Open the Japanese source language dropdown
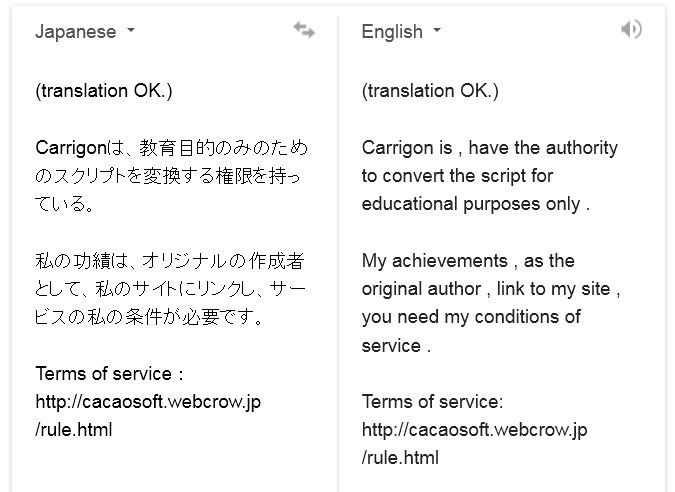 84,31
